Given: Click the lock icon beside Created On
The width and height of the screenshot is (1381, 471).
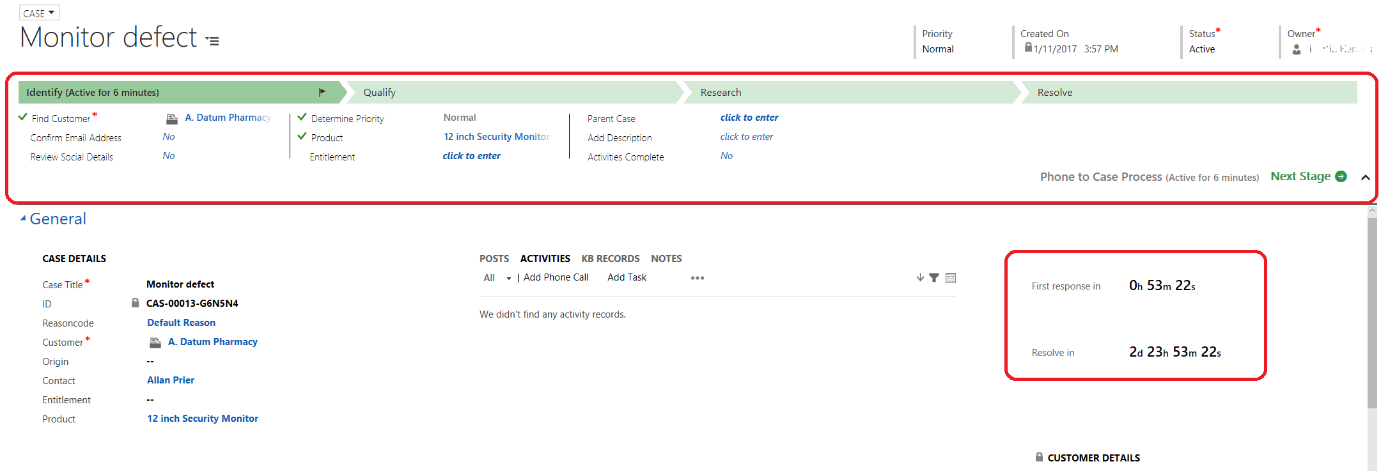Looking at the screenshot, I should click(x=1027, y=47).
